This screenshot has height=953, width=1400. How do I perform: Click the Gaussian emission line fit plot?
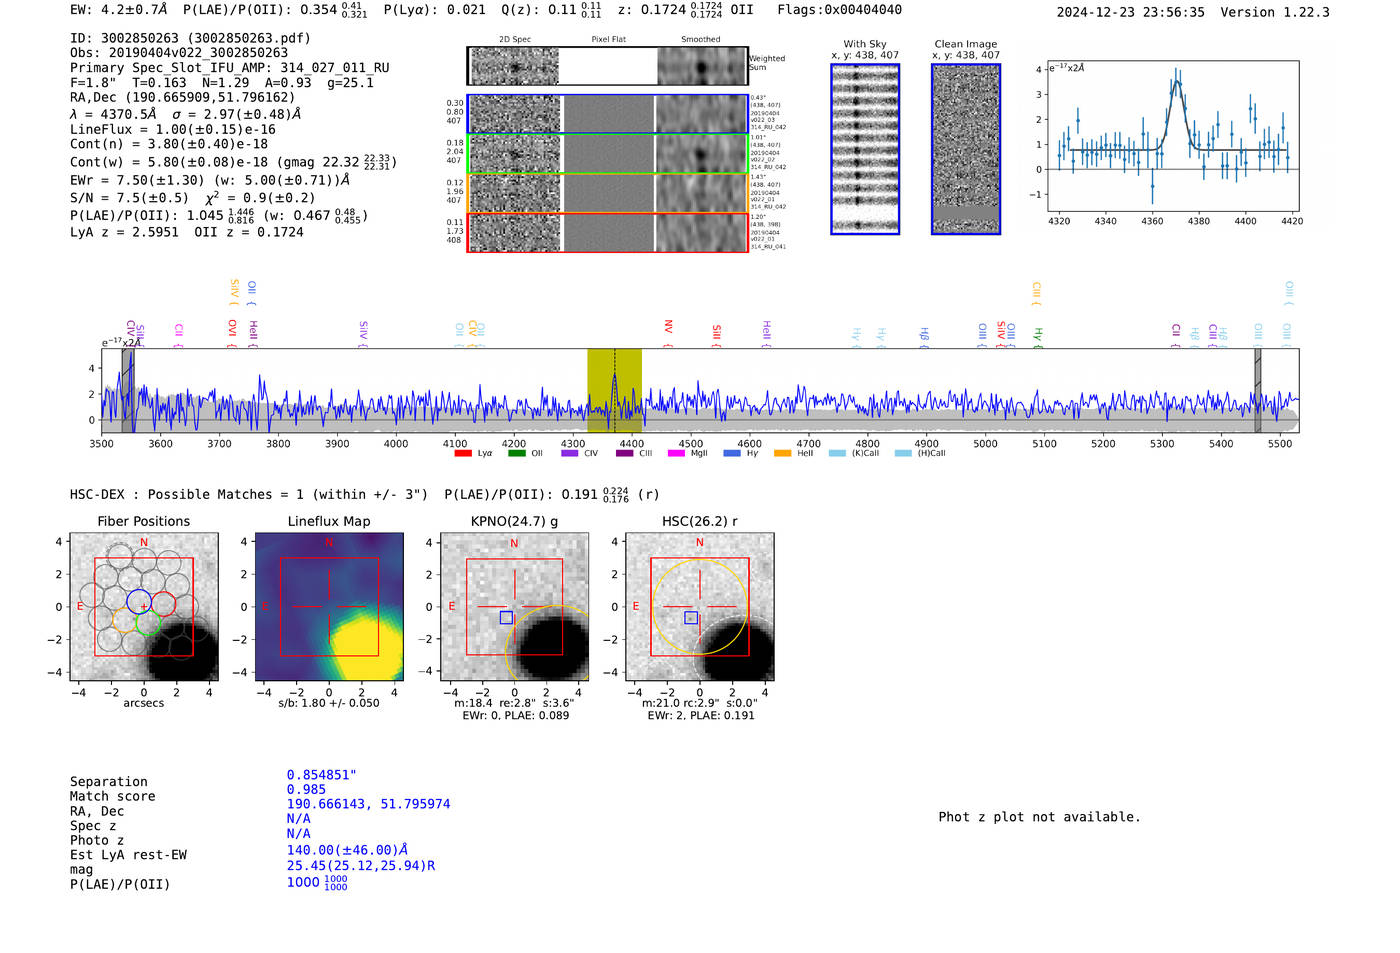pyautogui.click(x=1172, y=137)
